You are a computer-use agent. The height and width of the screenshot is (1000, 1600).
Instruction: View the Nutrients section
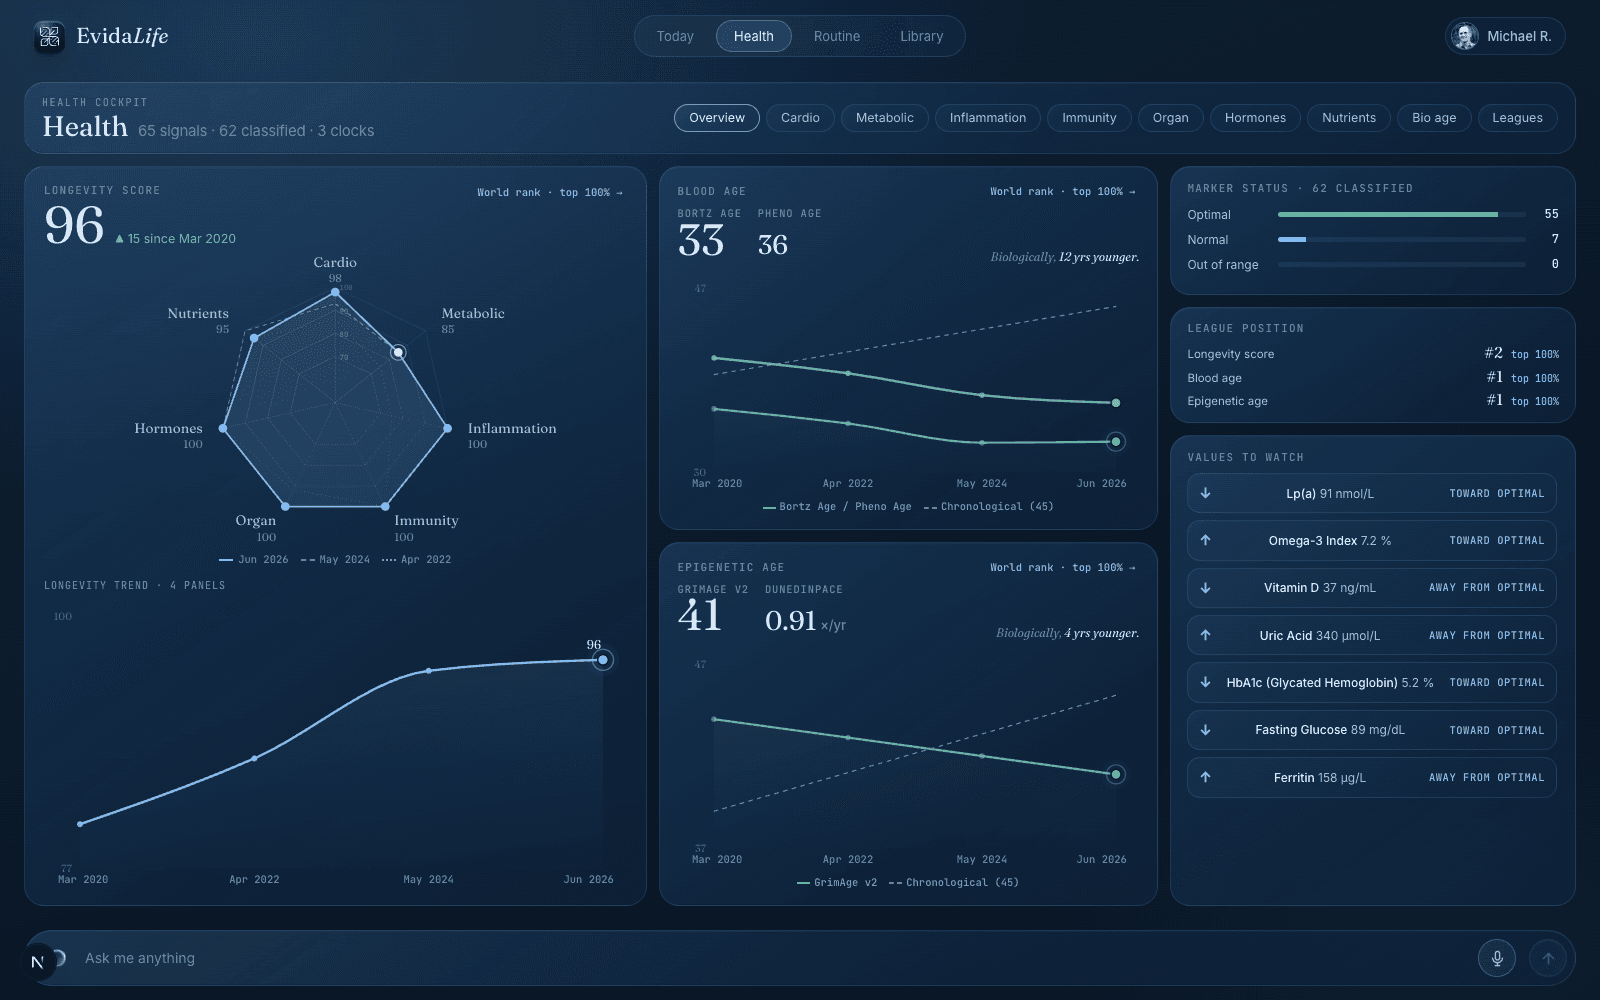(x=1349, y=118)
